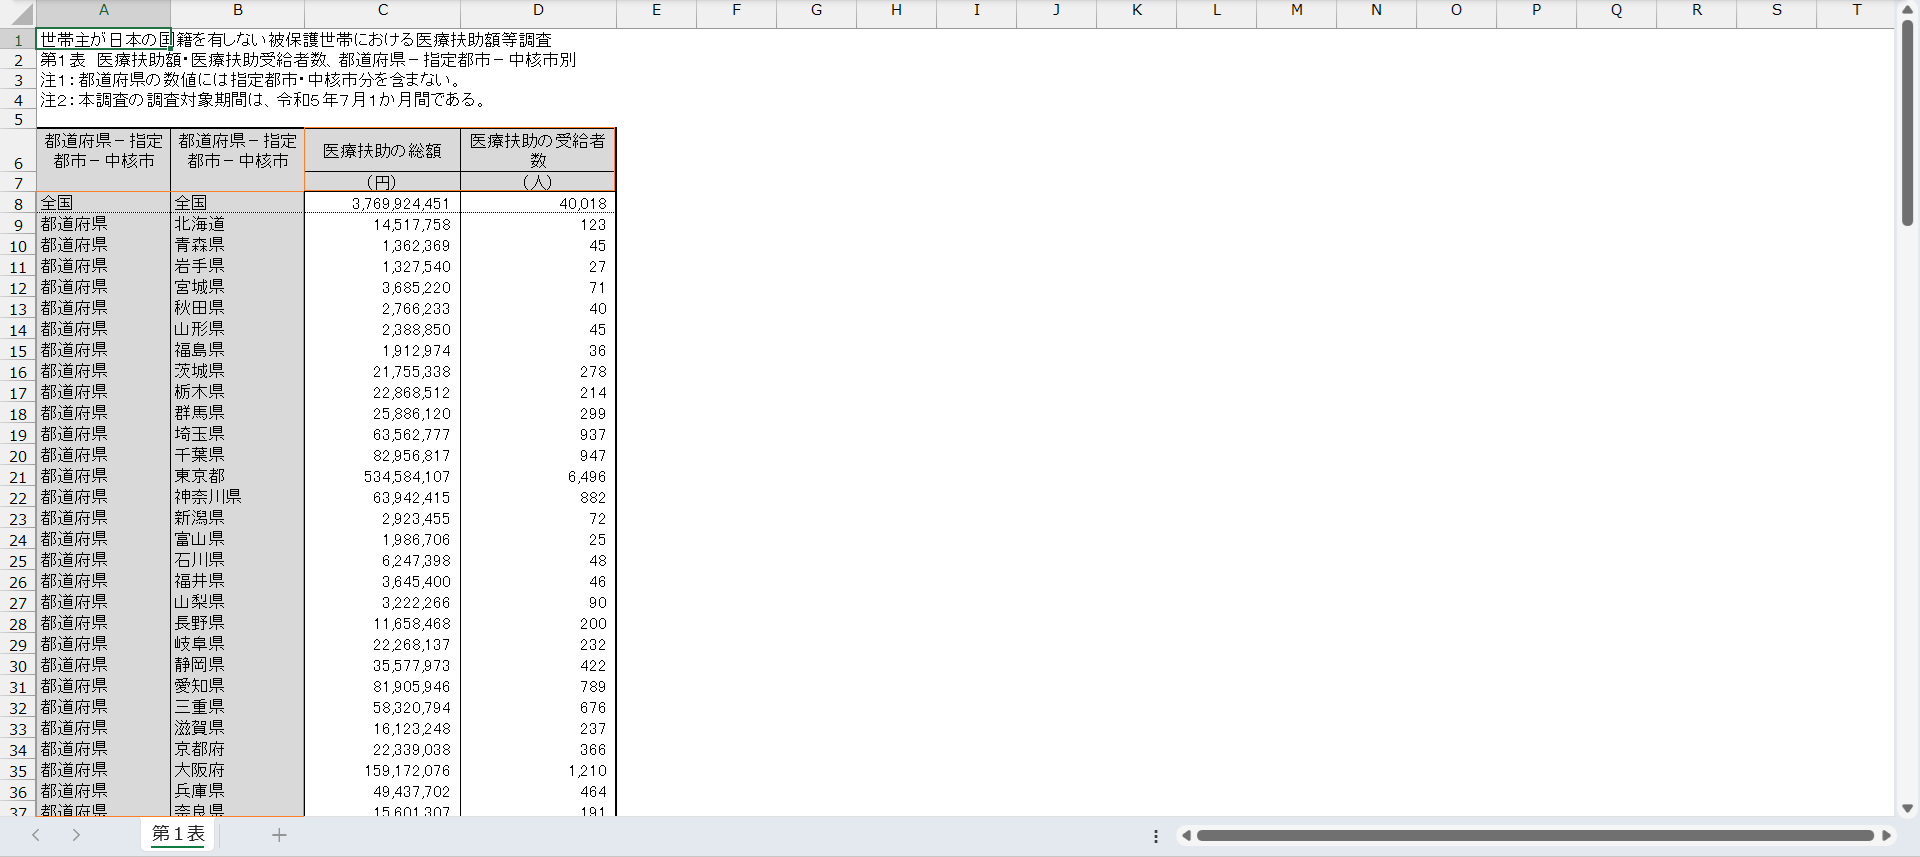
Task: Select the 東京都 cell
Action: click(237, 477)
